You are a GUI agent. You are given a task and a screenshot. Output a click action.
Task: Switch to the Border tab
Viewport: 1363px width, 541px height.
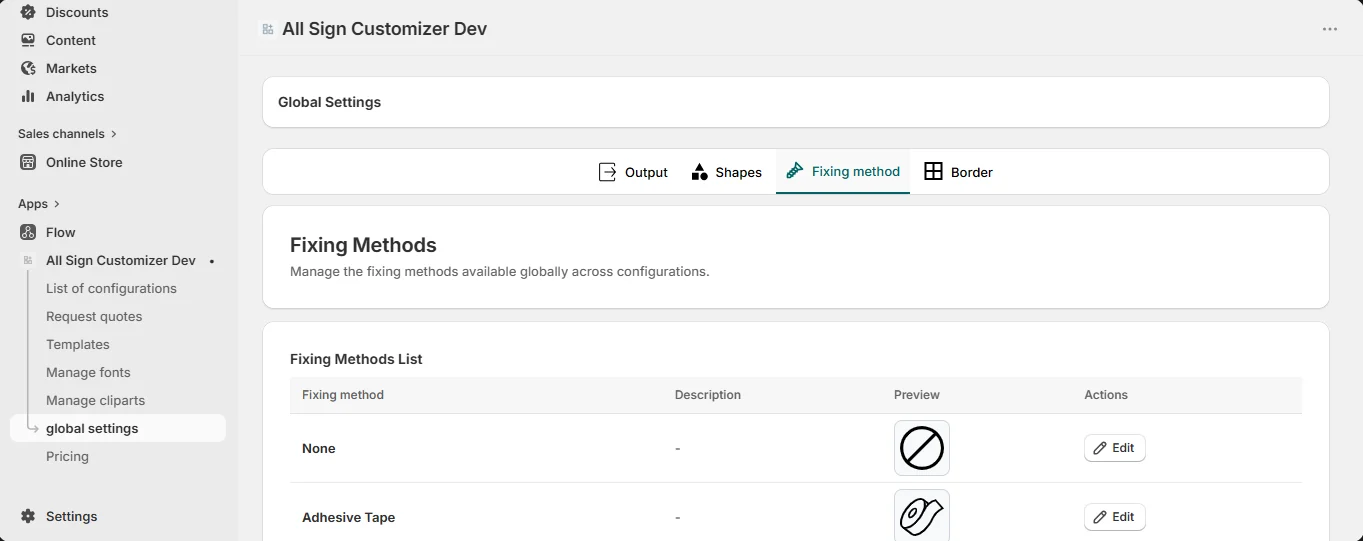pyautogui.click(x=958, y=172)
